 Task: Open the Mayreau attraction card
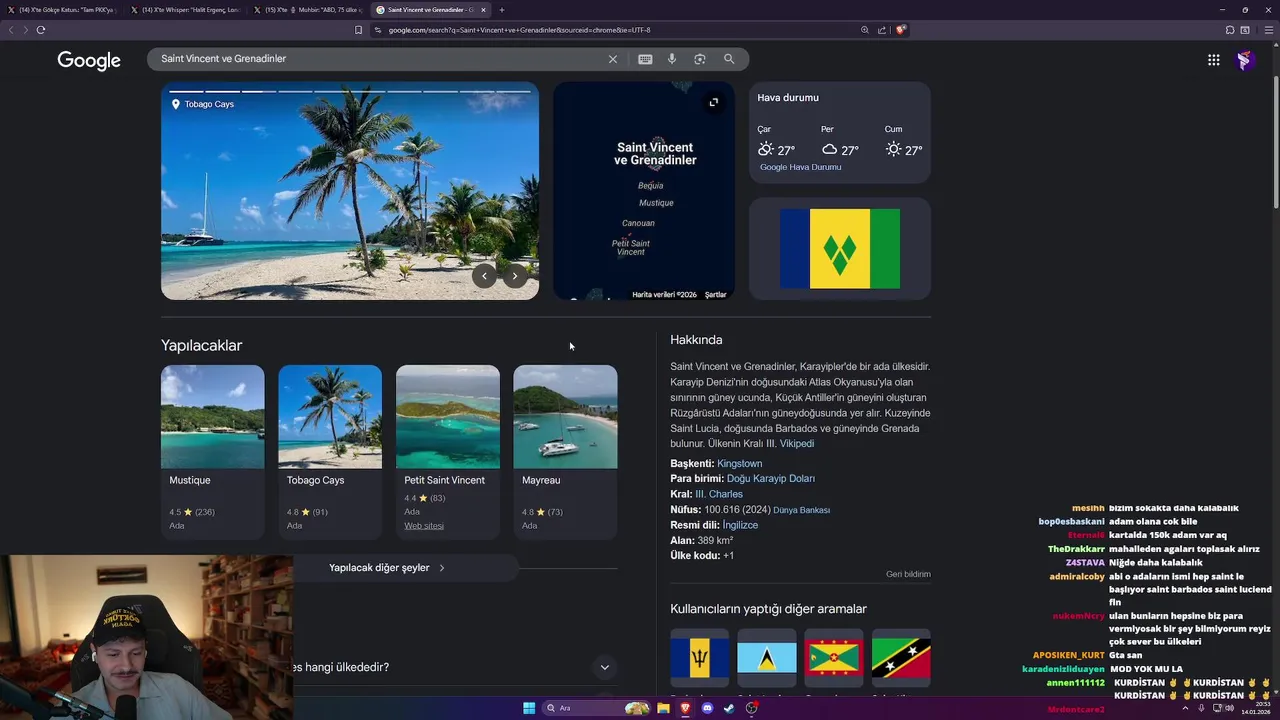coord(565,452)
